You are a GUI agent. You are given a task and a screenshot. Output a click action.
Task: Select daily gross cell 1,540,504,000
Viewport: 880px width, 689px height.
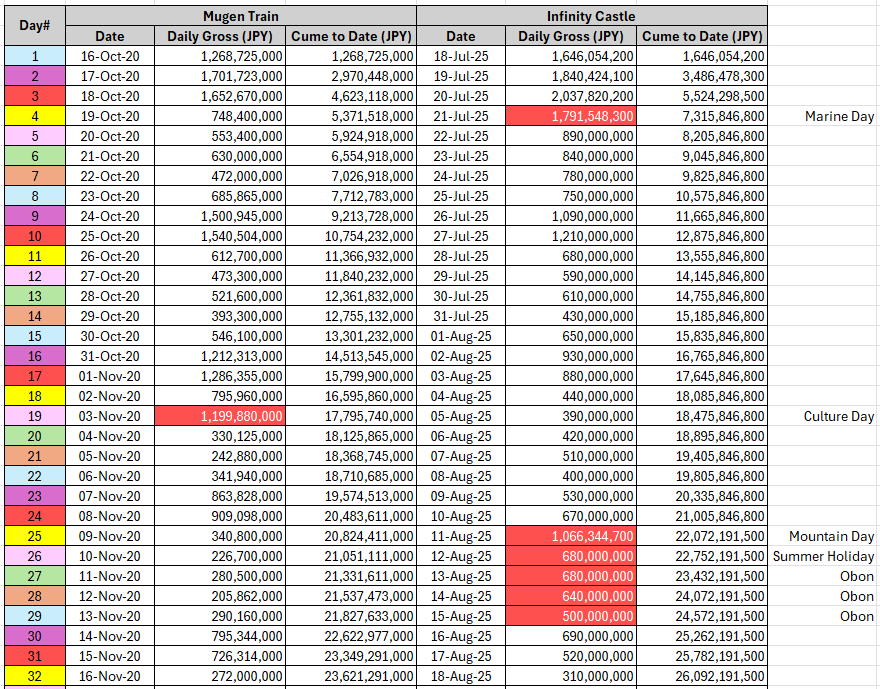[x=220, y=236]
